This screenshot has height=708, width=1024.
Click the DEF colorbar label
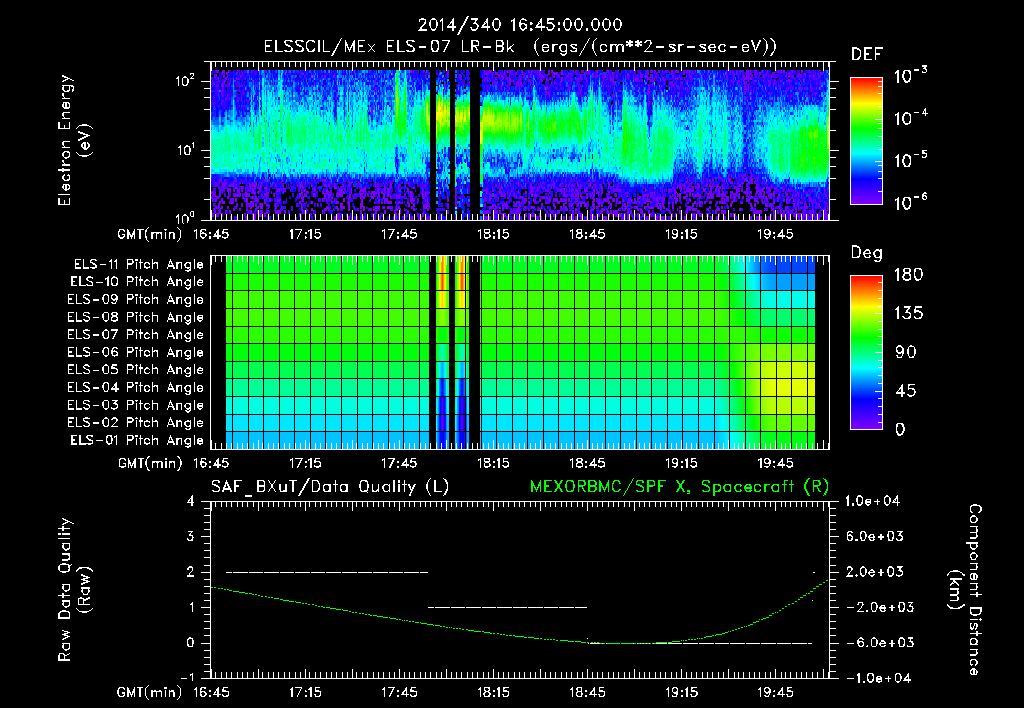pyautogui.click(x=867, y=54)
